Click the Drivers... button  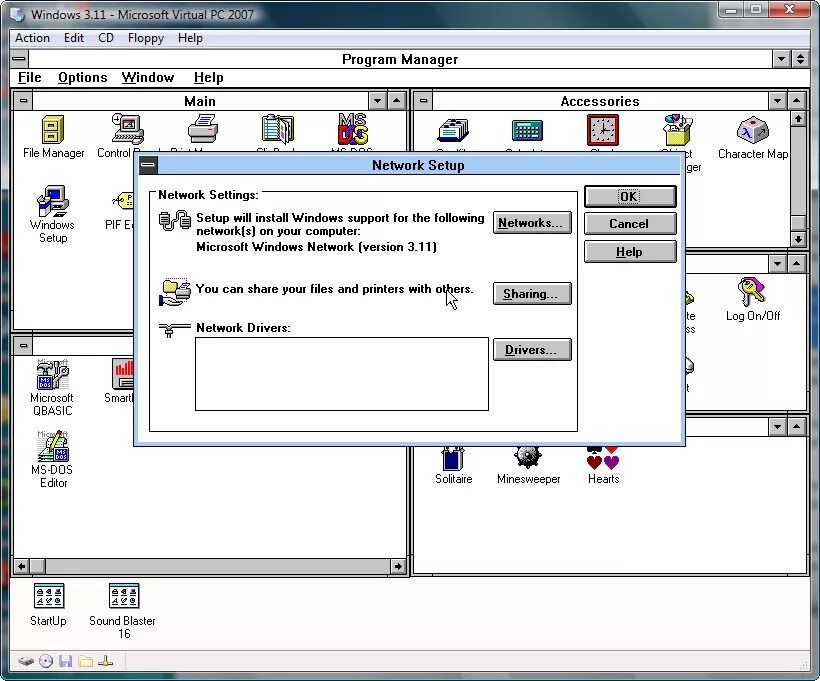click(532, 350)
